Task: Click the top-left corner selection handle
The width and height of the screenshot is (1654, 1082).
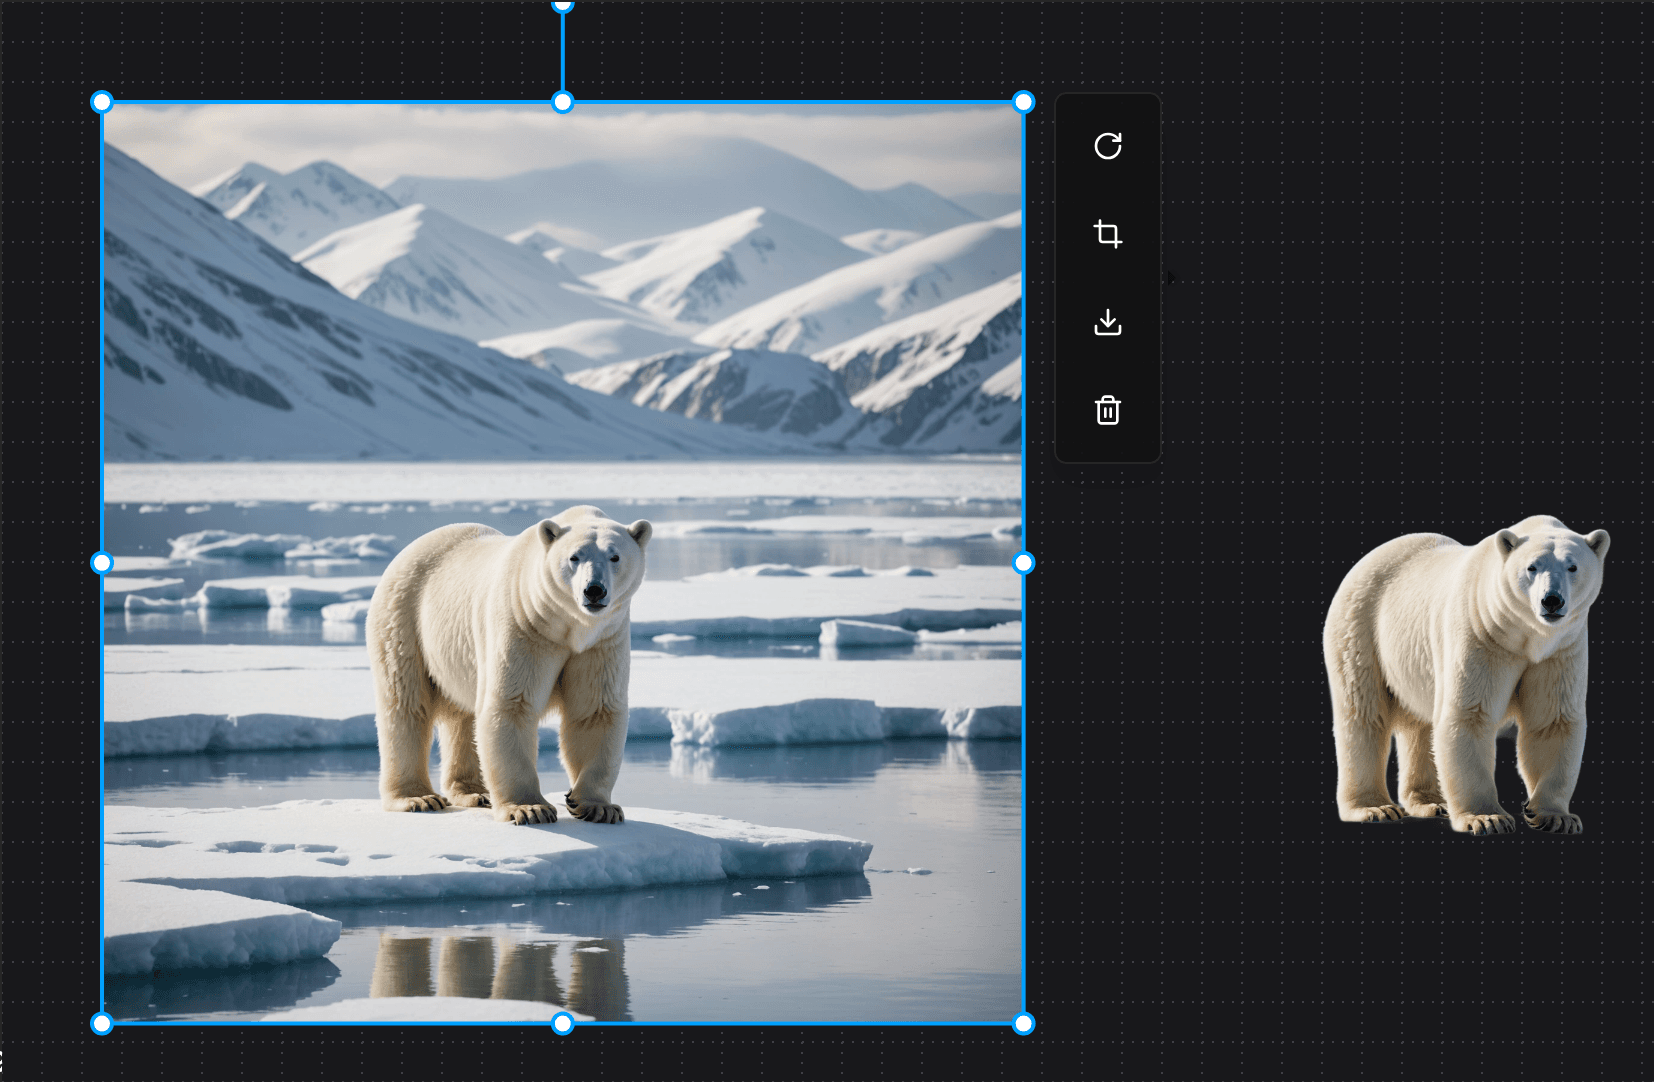Action: (x=102, y=101)
